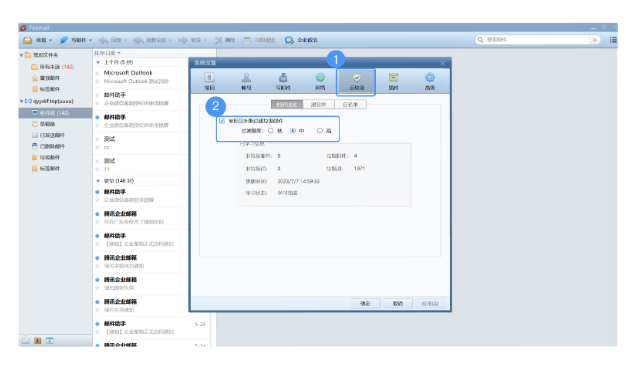The height and width of the screenshot is (372, 626).
Task: Switch to the 黑名单 blacklist sub-tab
Action: coord(318,105)
